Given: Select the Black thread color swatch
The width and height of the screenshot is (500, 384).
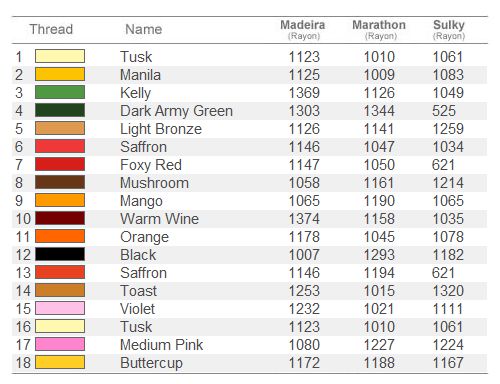Looking at the screenshot, I should point(60,254).
